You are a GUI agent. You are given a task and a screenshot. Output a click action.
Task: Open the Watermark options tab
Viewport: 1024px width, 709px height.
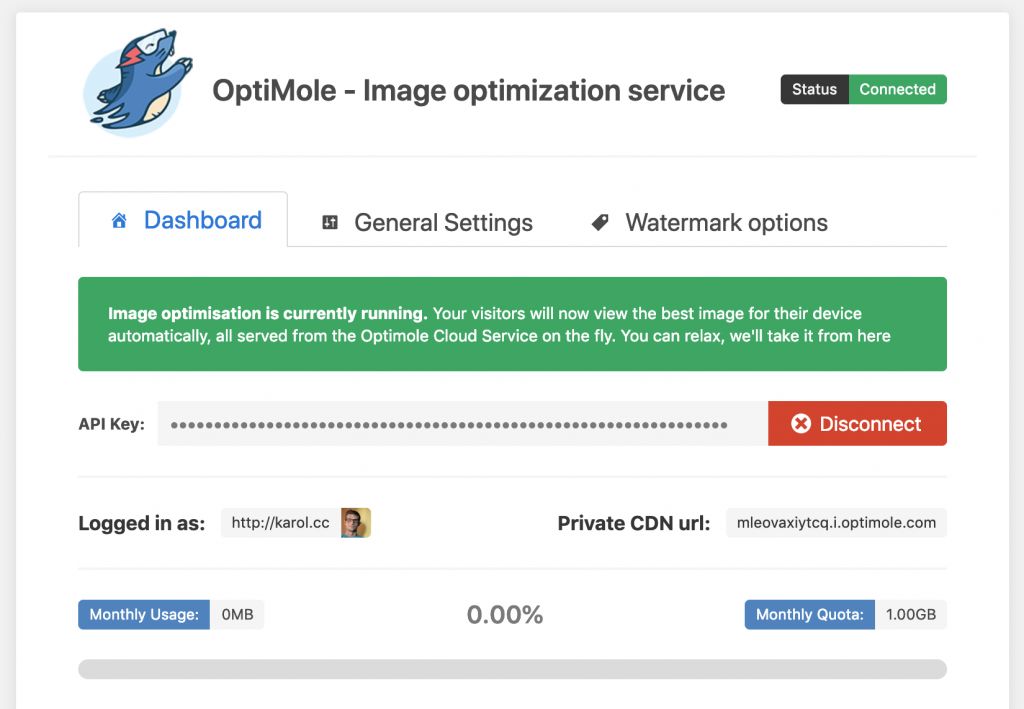[726, 223]
